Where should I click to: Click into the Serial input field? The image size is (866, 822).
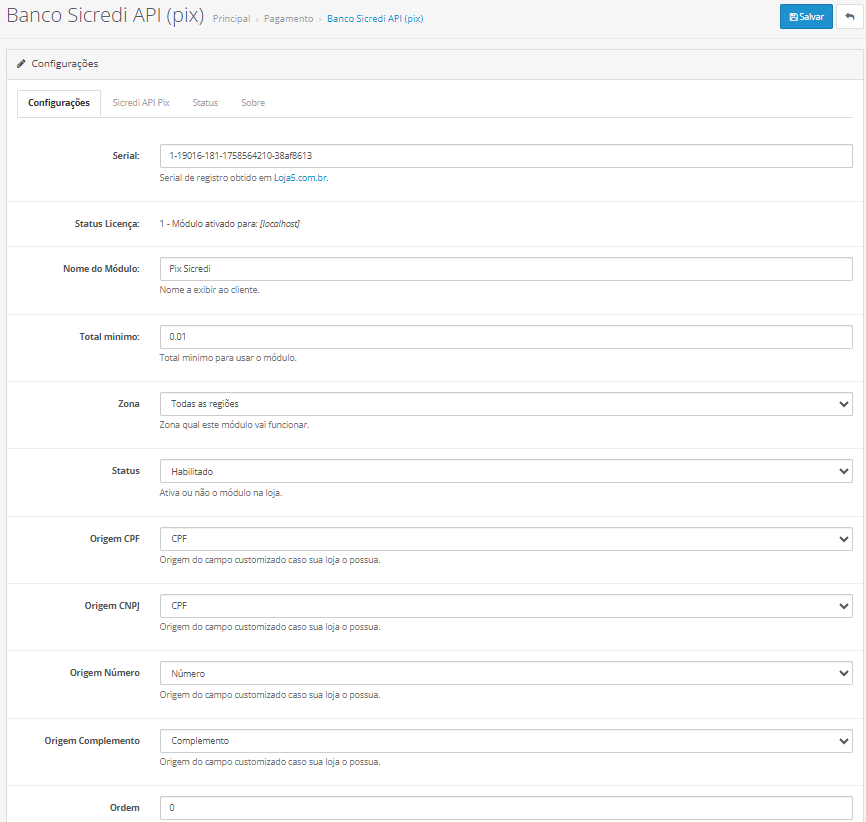coord(505,156)
